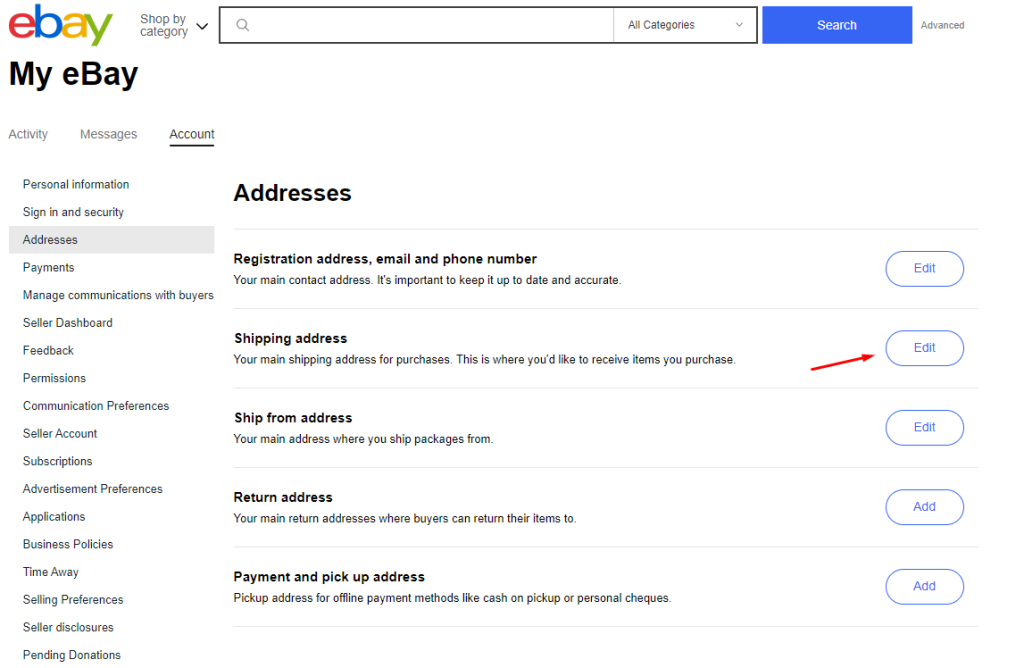Click the Addresses page heading
Screen dimensions: 1024x668
(293, 193)
